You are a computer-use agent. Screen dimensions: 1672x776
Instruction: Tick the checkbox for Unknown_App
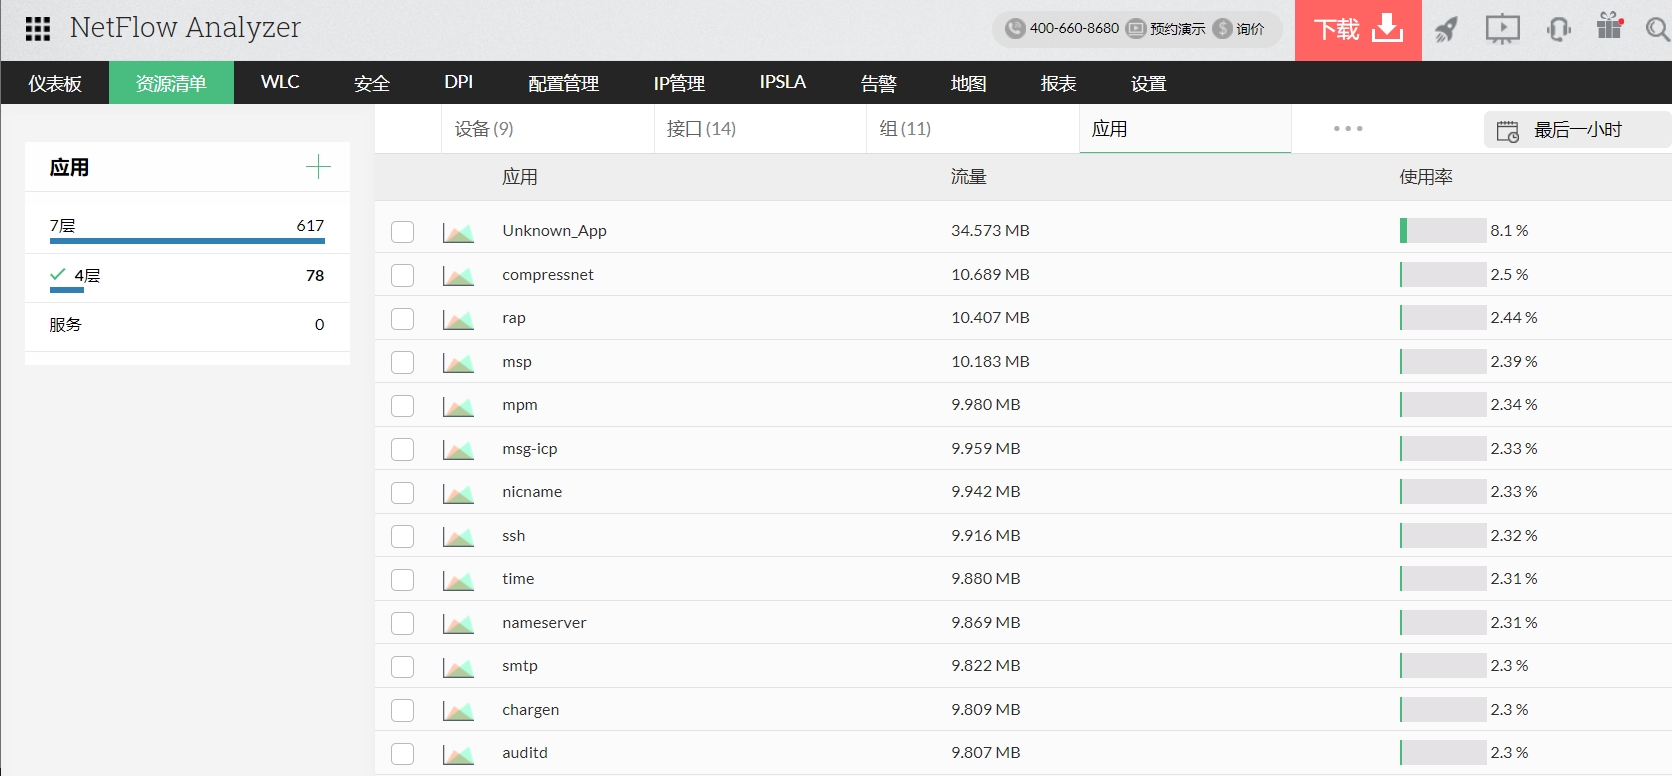tap(402, 232)
